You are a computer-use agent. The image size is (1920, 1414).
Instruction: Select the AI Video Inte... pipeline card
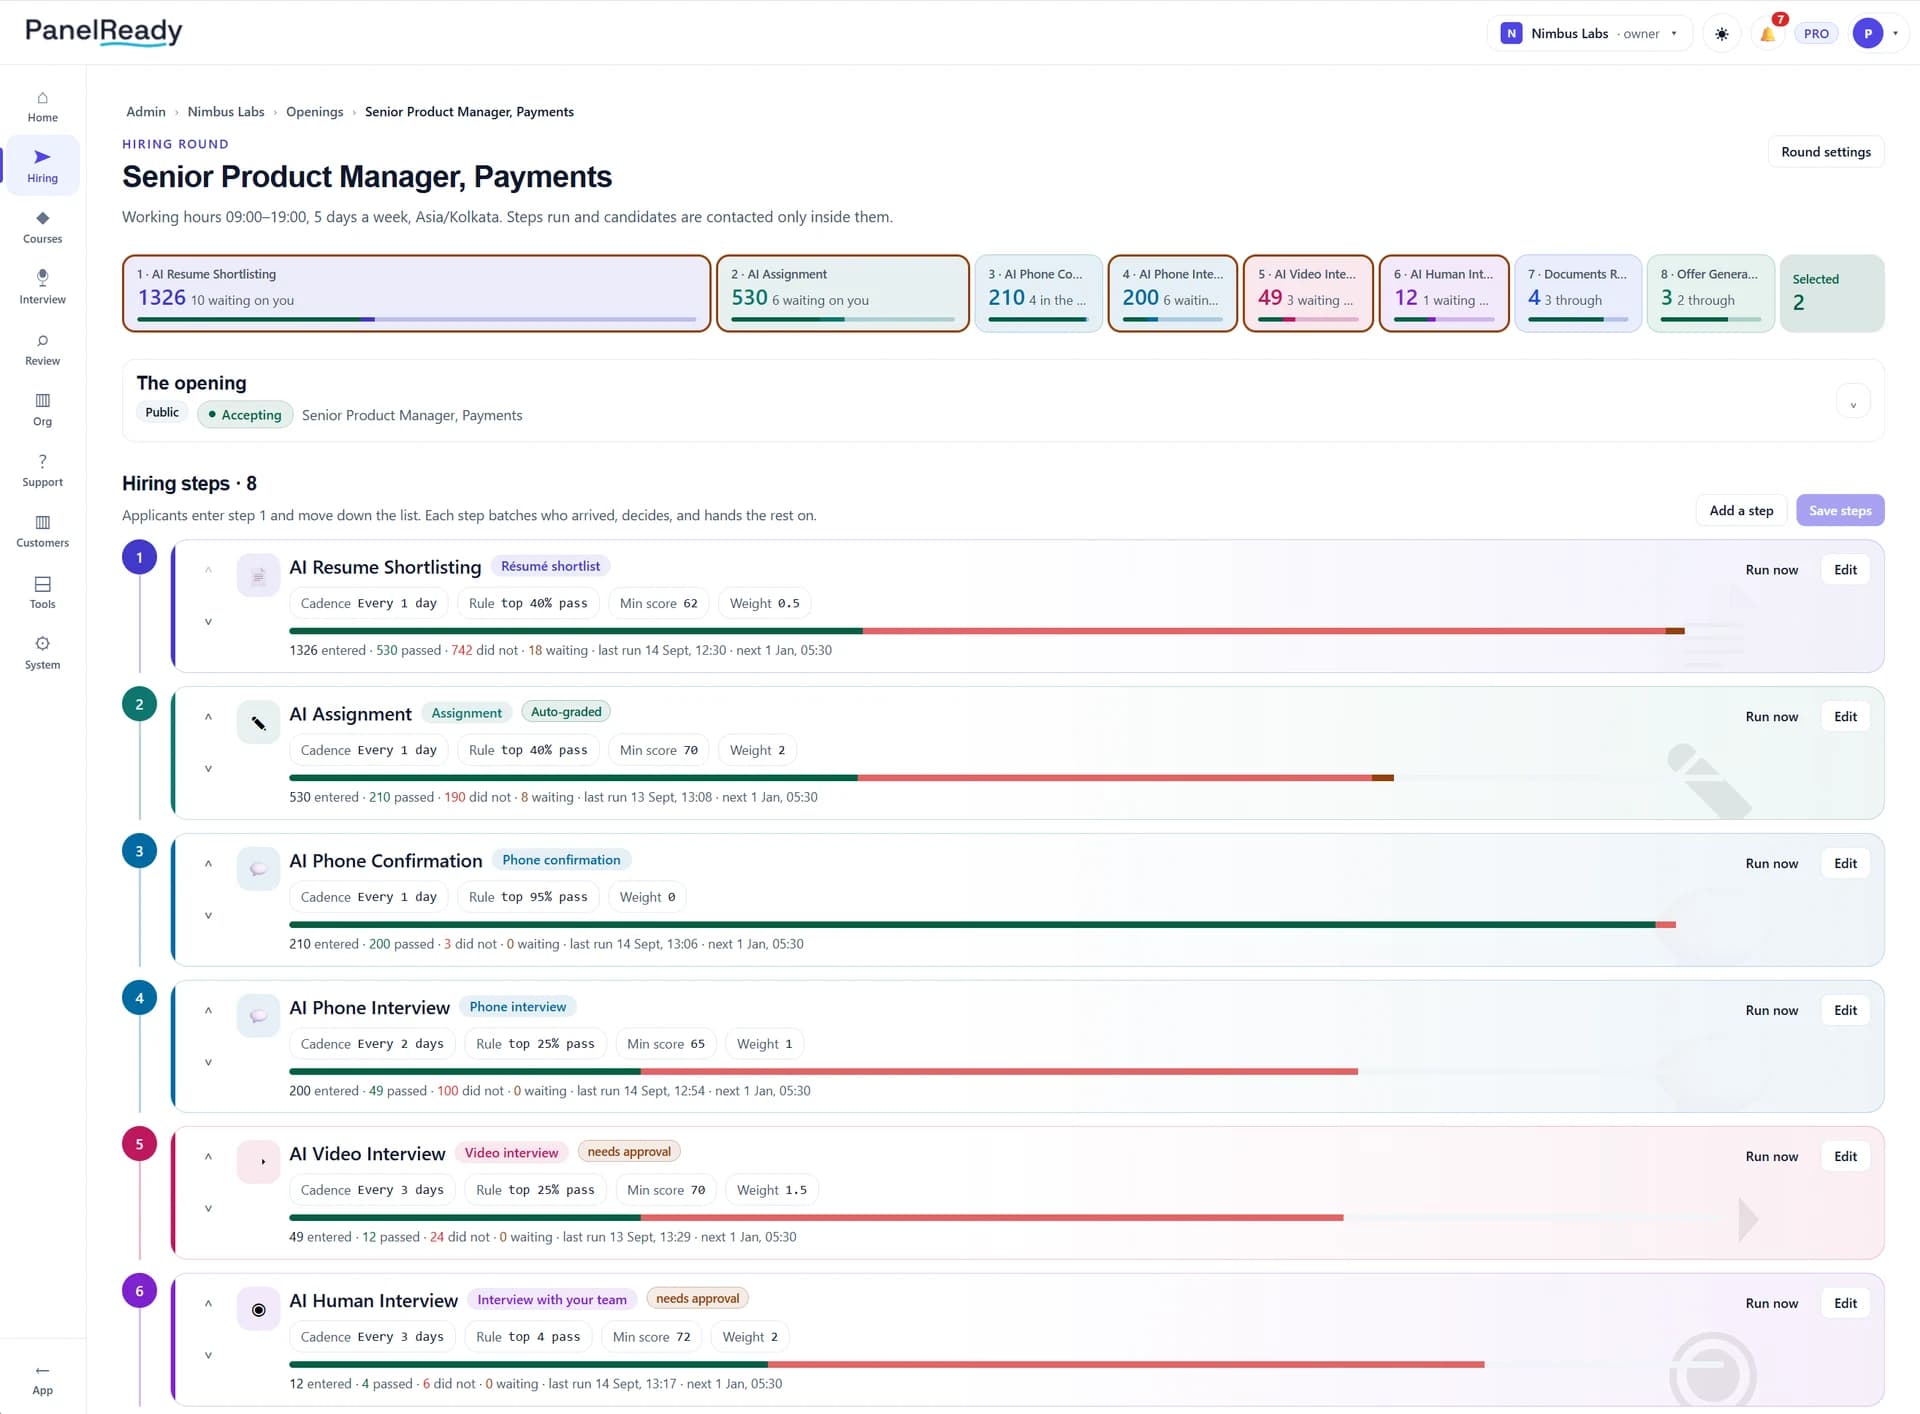[1307, 293]
